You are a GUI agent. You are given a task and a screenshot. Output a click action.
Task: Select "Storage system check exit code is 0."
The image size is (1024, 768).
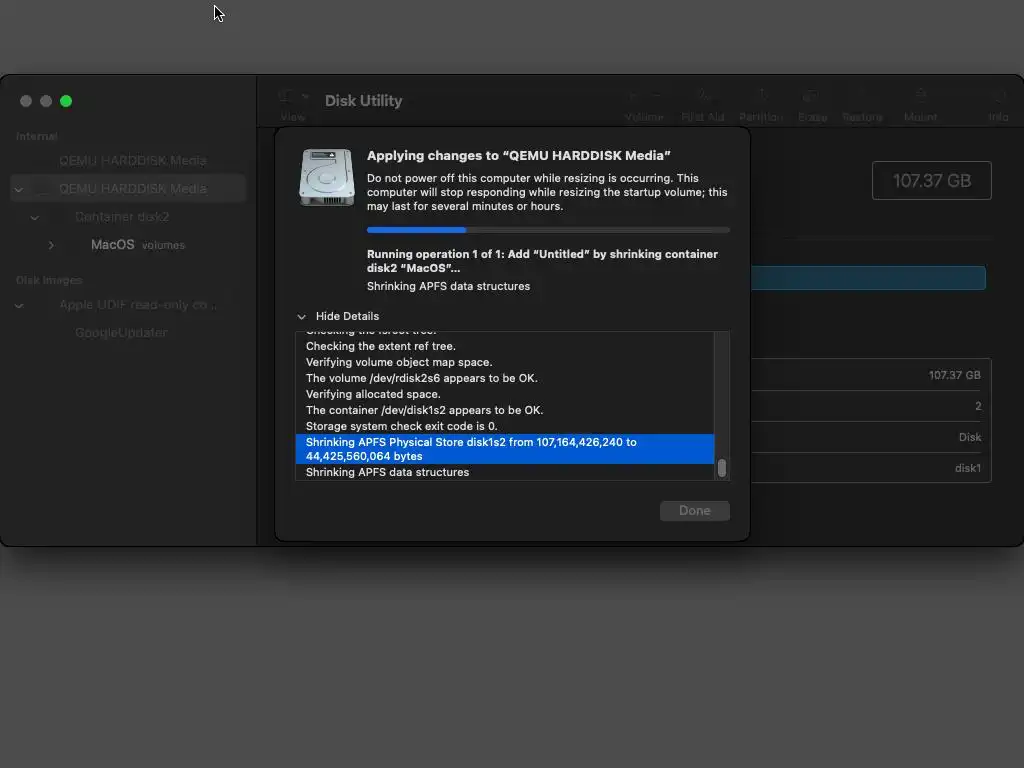(x=402, y=426)
